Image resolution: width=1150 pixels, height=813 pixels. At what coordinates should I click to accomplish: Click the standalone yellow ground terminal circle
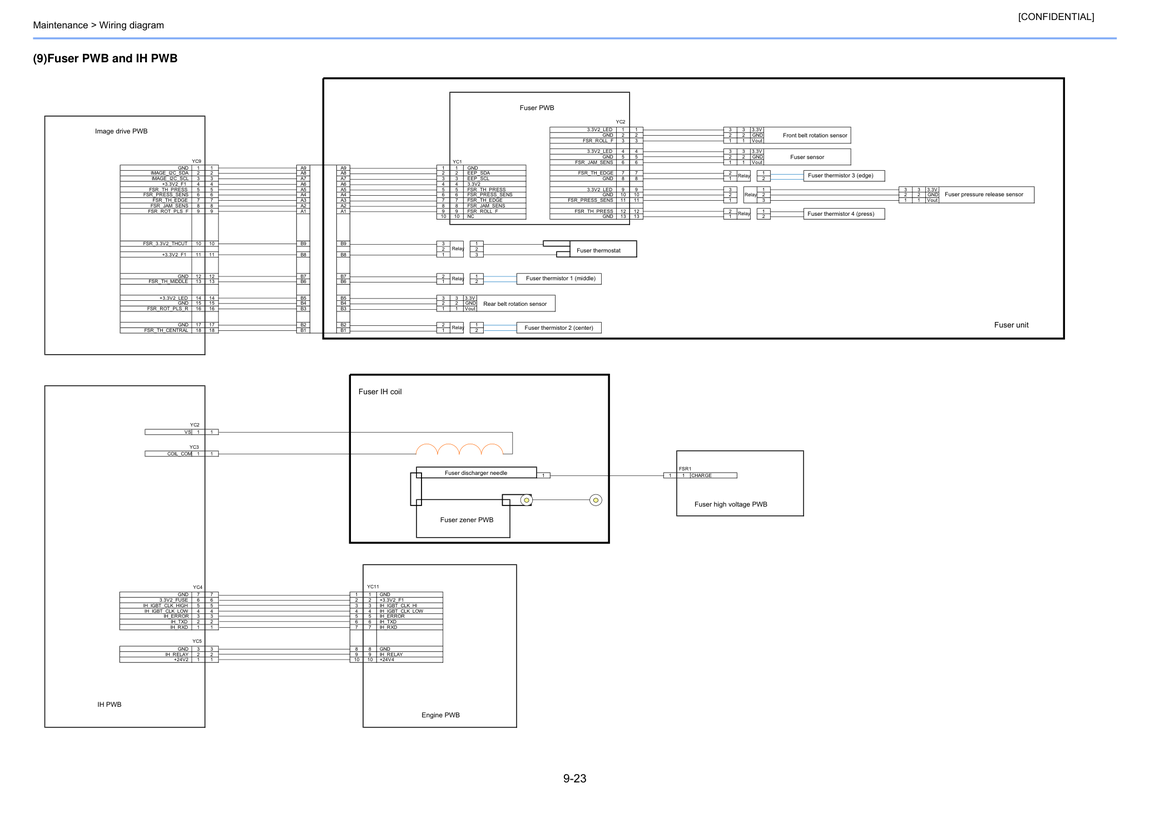coord(596,500)
